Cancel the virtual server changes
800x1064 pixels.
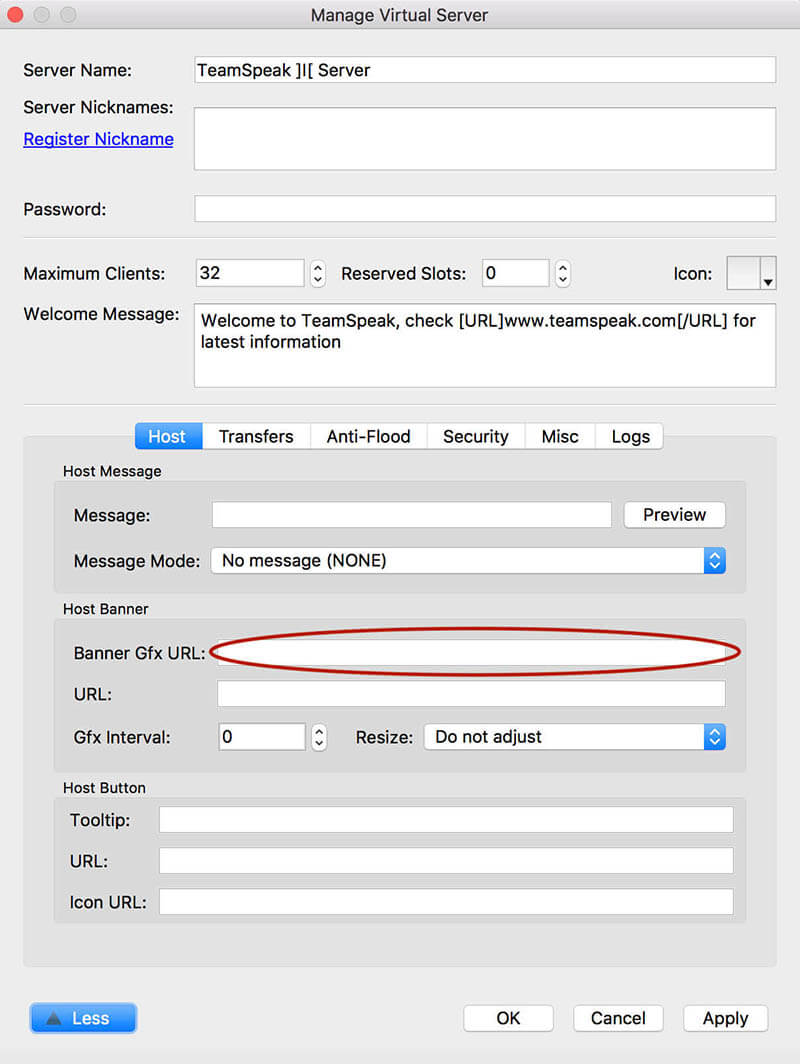[x=617, y=1018]
